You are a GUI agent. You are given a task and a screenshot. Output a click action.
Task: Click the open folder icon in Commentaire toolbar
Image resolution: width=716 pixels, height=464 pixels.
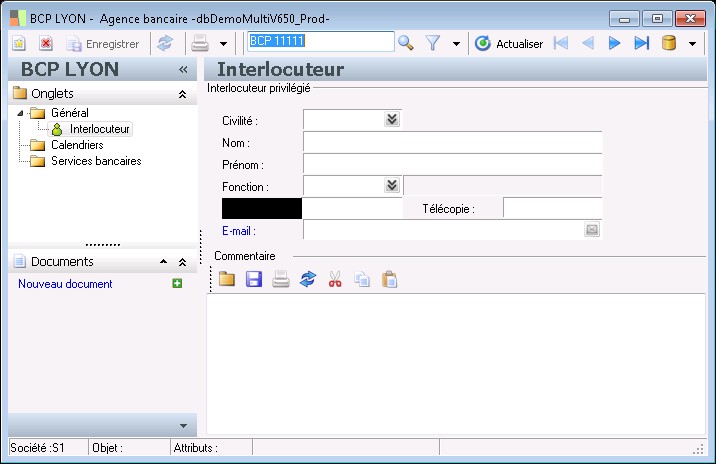(x=226, y=279)
